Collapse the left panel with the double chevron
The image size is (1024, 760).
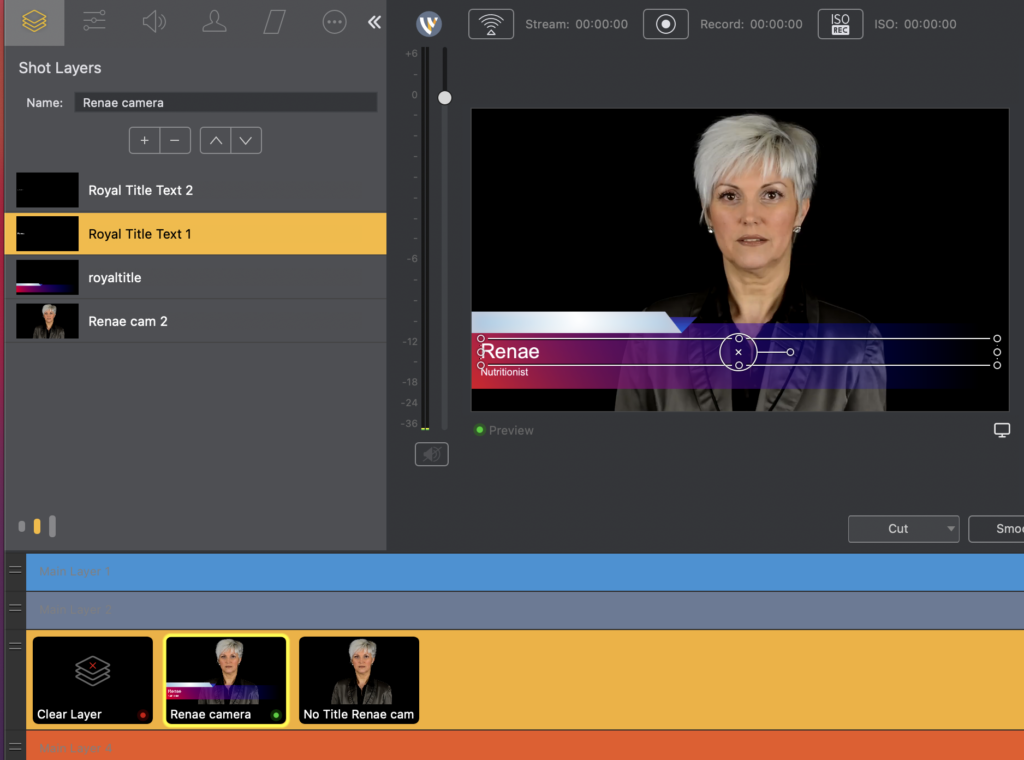[x=373, y=21]
